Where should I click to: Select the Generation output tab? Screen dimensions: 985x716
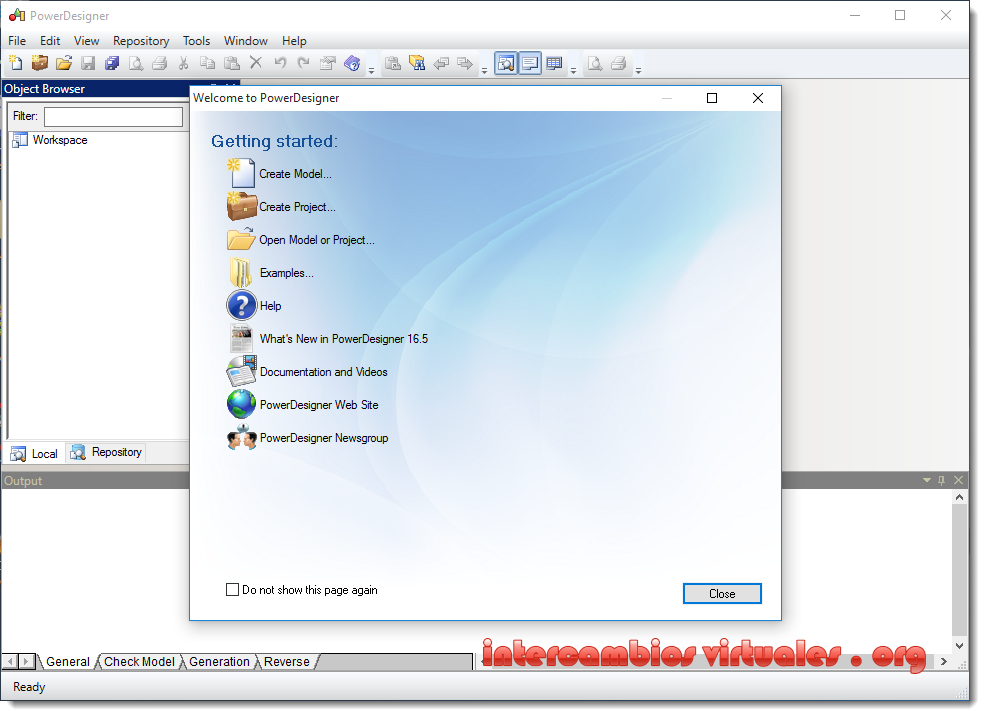[x=219, y=661]
